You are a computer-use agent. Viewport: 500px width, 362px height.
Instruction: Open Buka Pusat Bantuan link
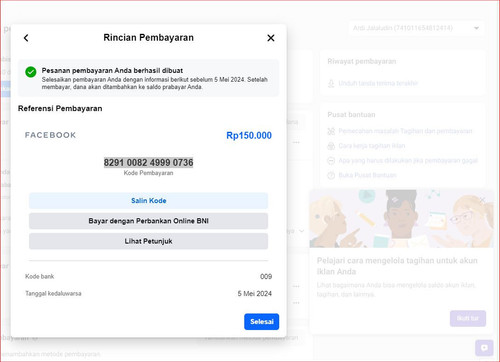[x=367, y=175]
